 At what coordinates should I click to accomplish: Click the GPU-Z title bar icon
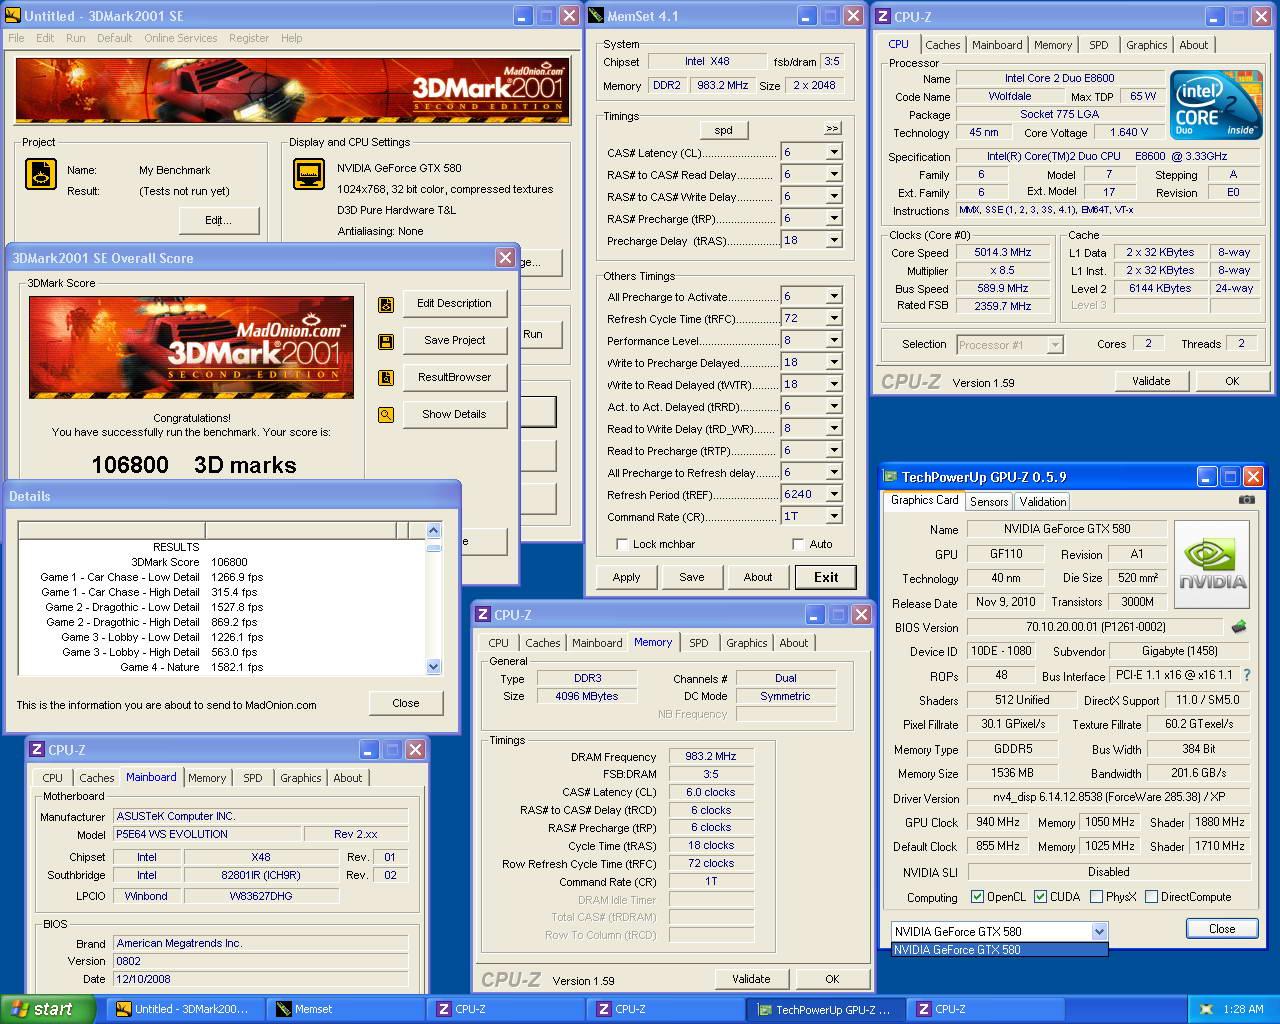click(x=890, y=477)
